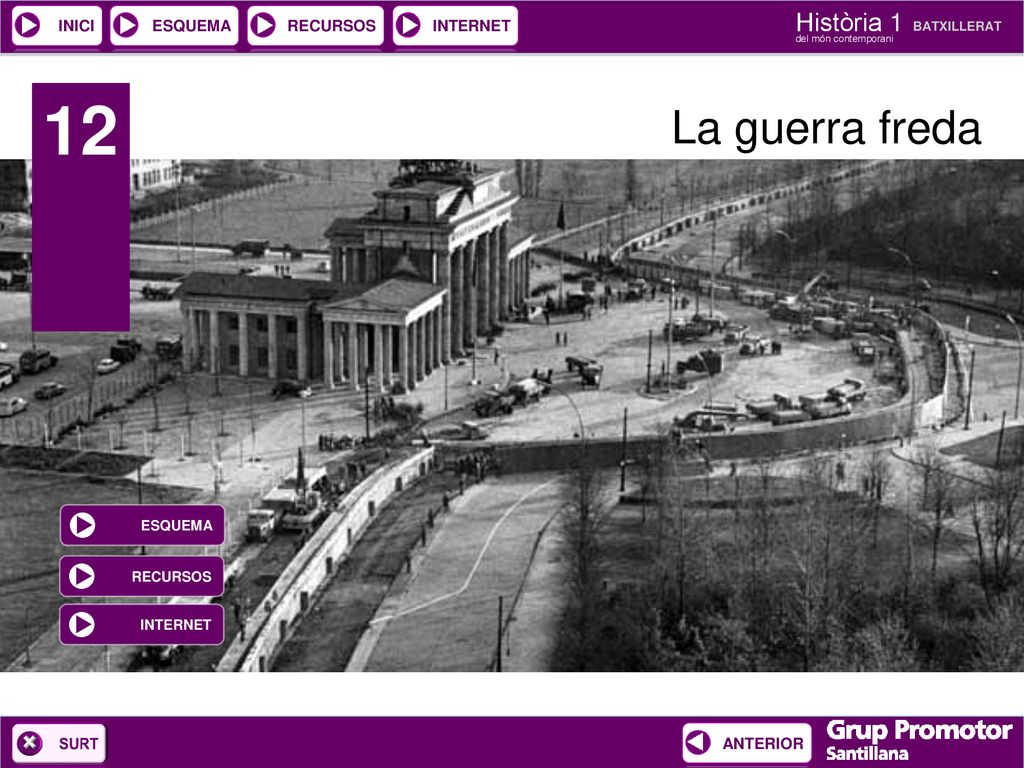
Task: Click the play arrow icon on top INICI
Action: coord(28,25)
